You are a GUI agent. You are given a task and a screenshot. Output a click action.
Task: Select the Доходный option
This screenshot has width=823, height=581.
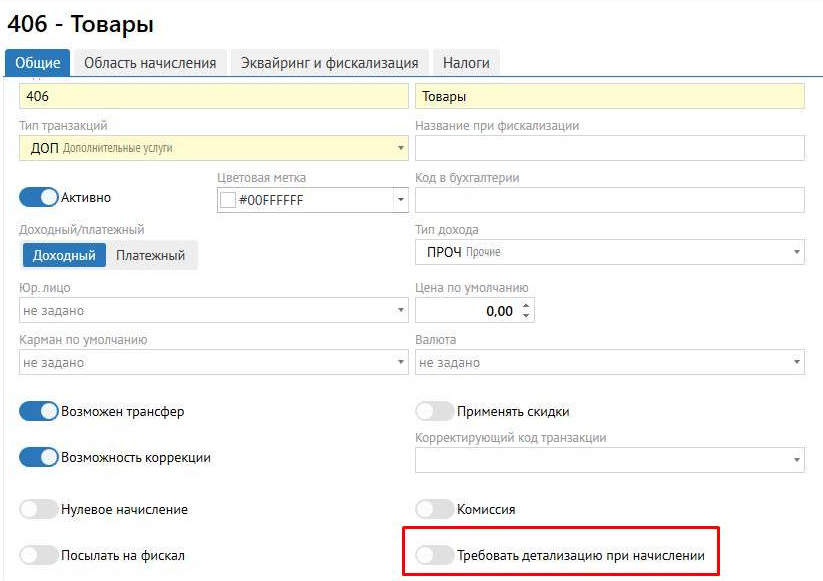[64, 255]
